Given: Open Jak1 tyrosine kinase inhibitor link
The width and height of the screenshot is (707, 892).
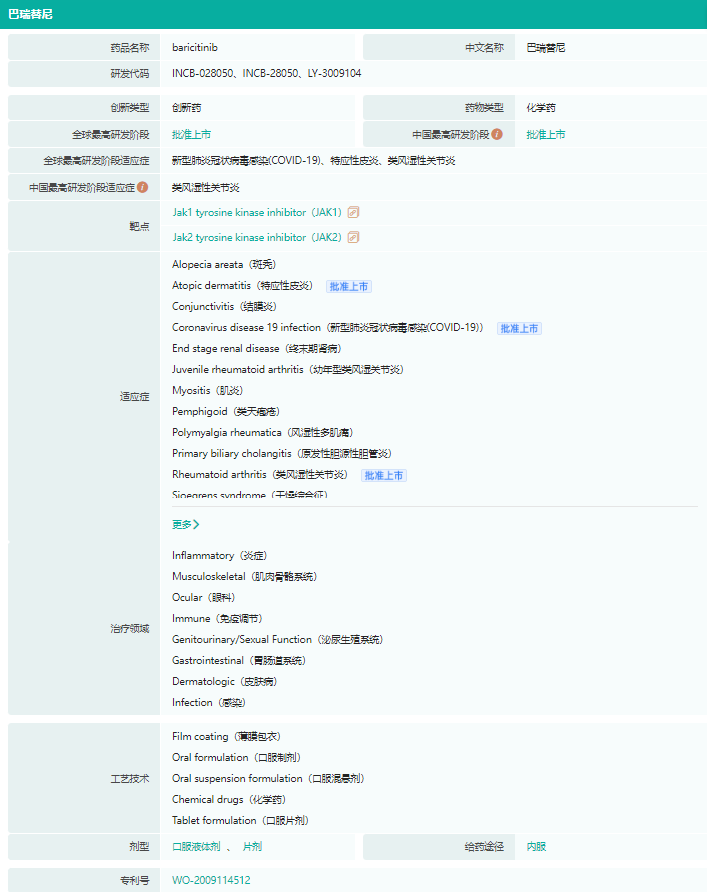Looking at the screenshot, I should click(257, 212).
